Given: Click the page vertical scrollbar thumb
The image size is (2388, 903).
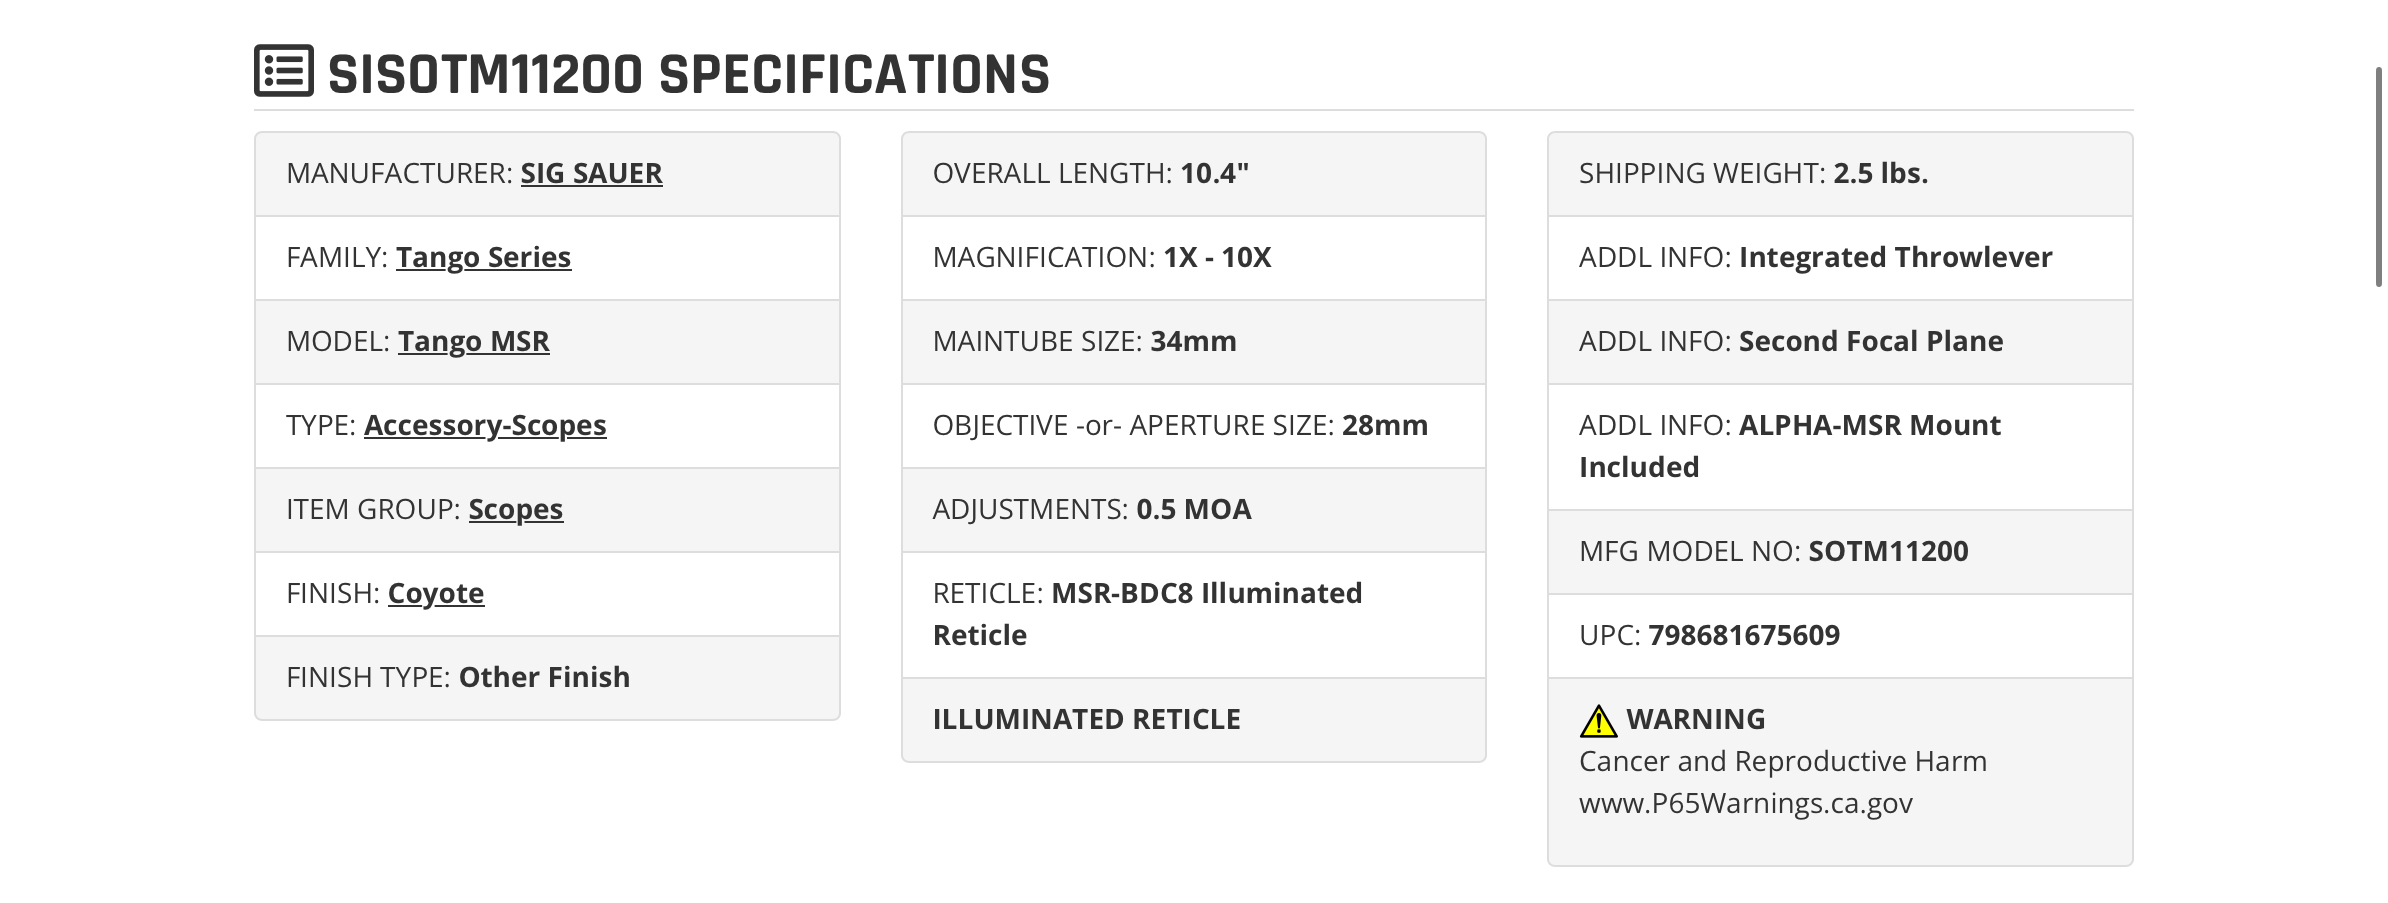Looking at the screenshot, I should click(2379, 177).
